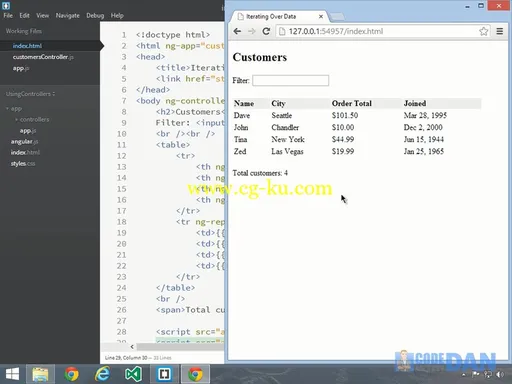Open the Debug menu in Brackets
This screenshot has width=512, height=384.
95,15
